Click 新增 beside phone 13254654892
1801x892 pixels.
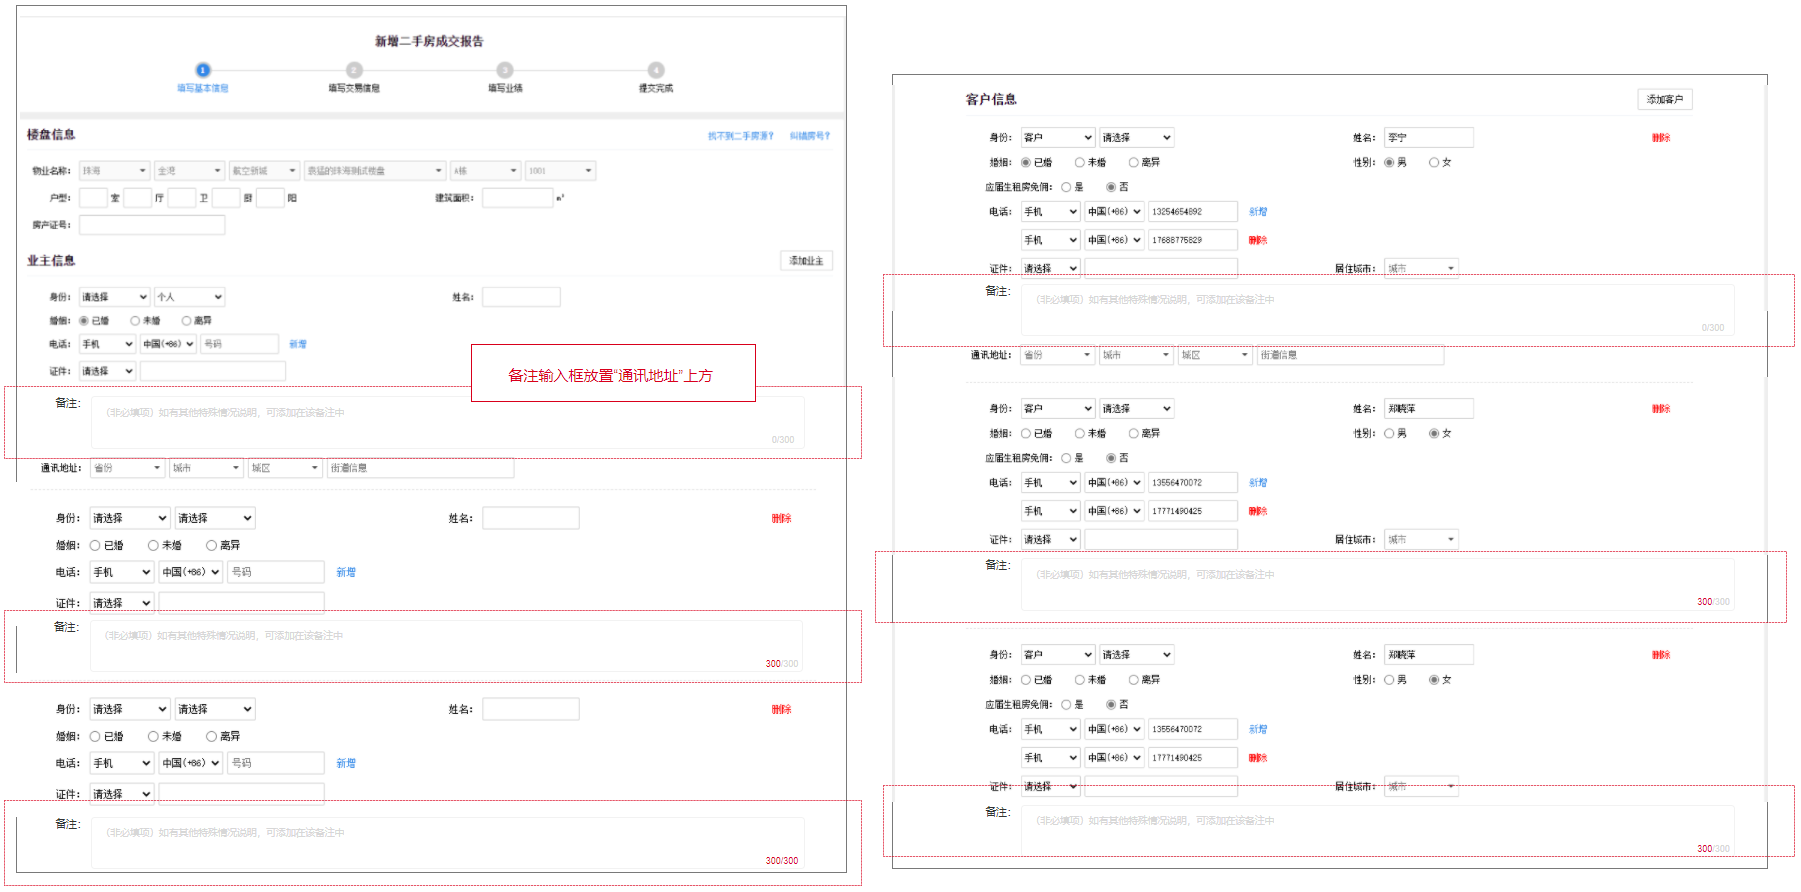tap(1258, 212)
